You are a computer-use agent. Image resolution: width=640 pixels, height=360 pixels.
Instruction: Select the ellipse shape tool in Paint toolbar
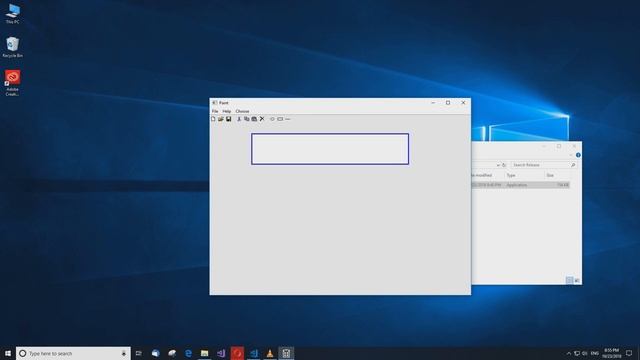272,119
